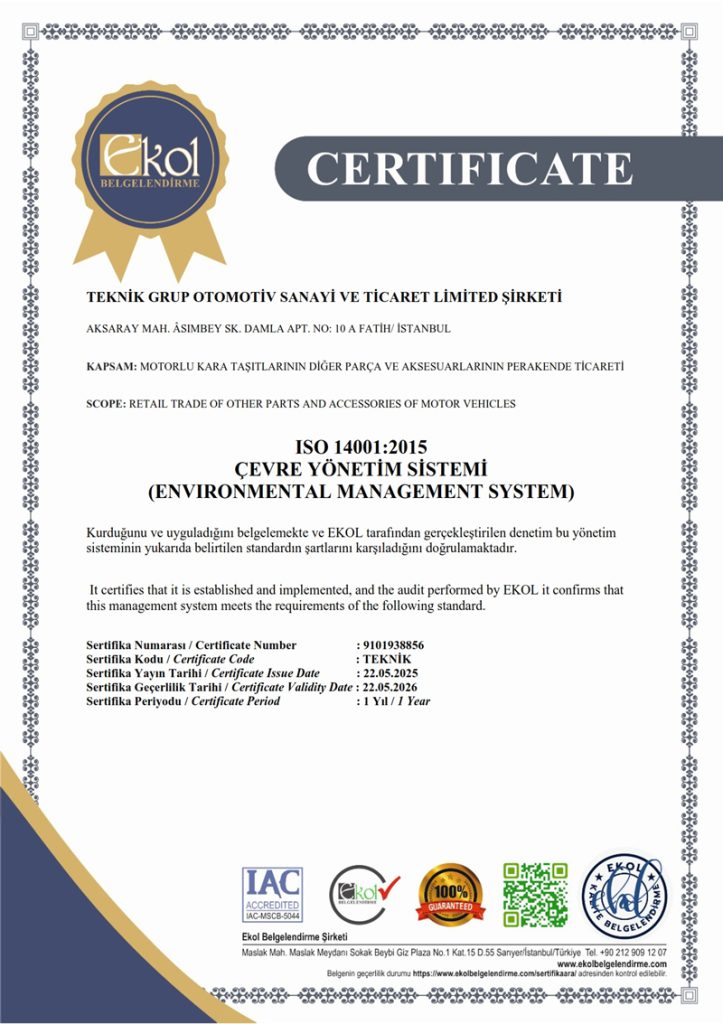
Task: Click the Ekol checkmark circular logo
Action: (364, 894)
